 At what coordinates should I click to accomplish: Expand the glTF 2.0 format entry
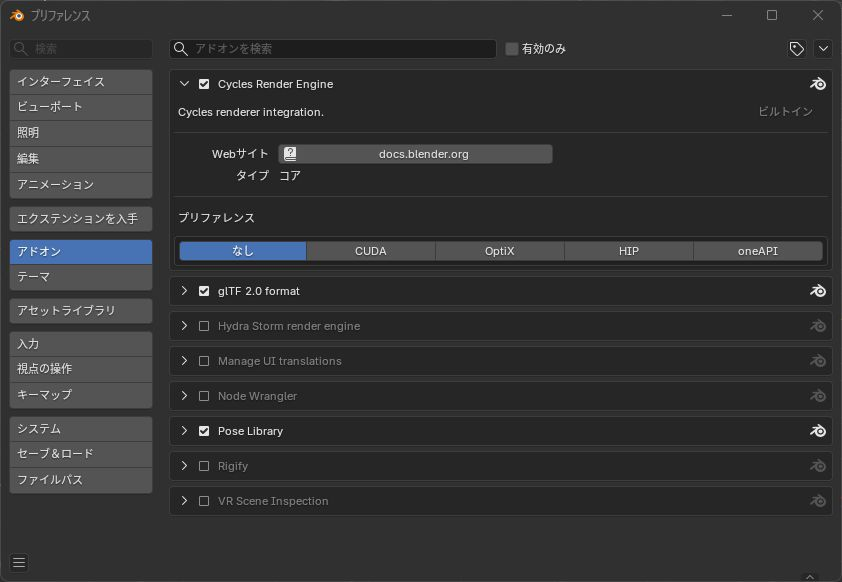tap(184, 291)
